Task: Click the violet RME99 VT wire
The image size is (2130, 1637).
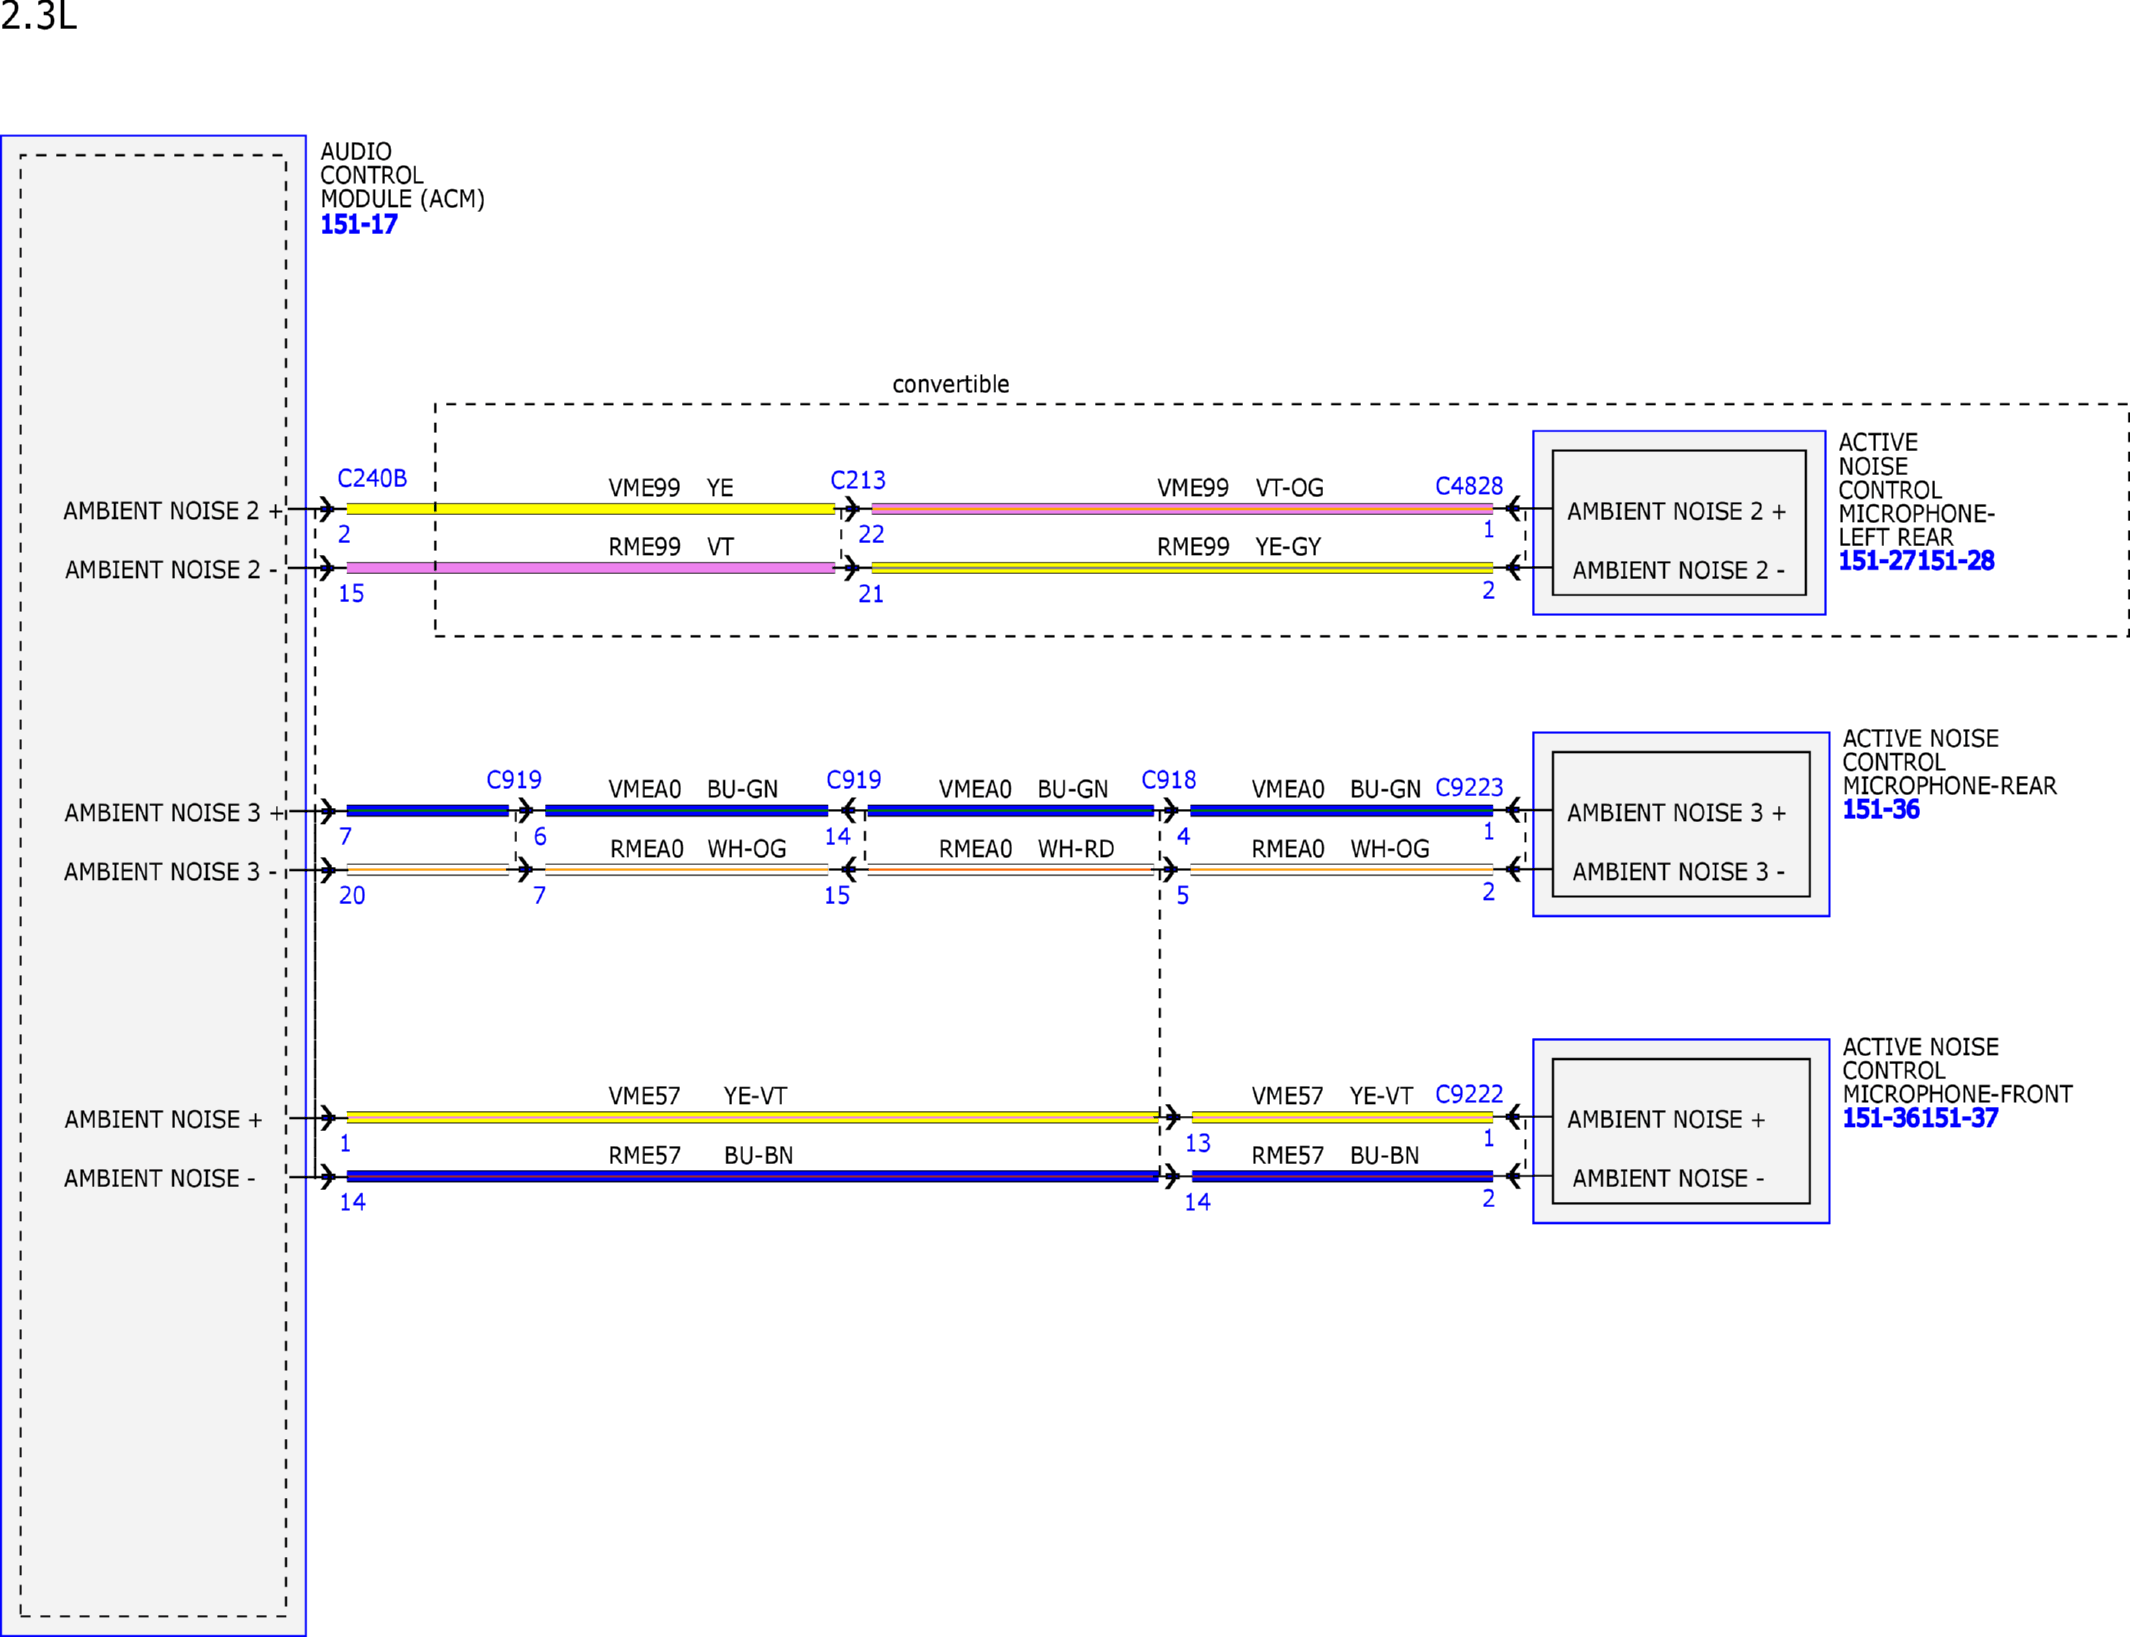Action: click(x=590, y=568)
